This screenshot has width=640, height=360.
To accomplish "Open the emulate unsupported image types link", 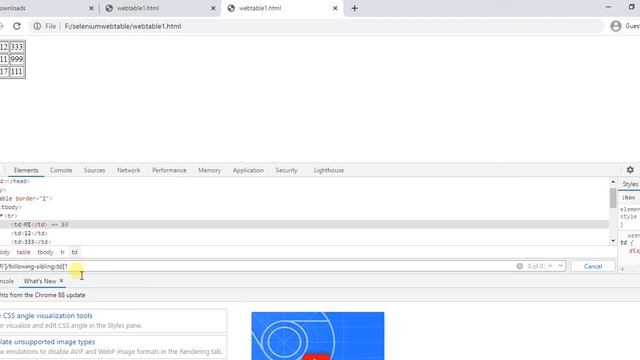I will pyautogui.click(x=47, y=342).
